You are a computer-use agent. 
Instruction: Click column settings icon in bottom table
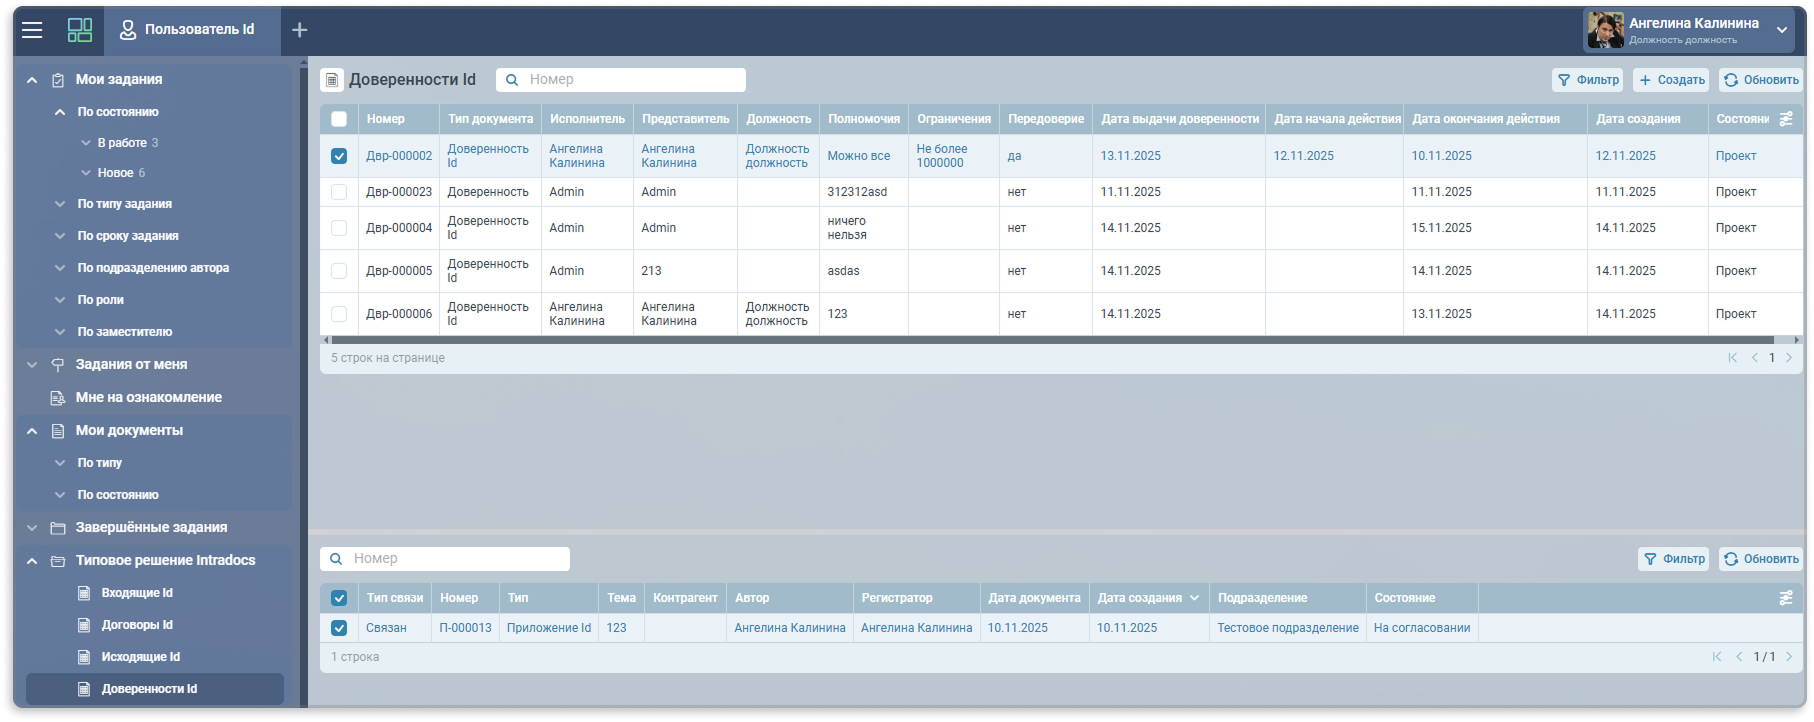(1786, 598)
